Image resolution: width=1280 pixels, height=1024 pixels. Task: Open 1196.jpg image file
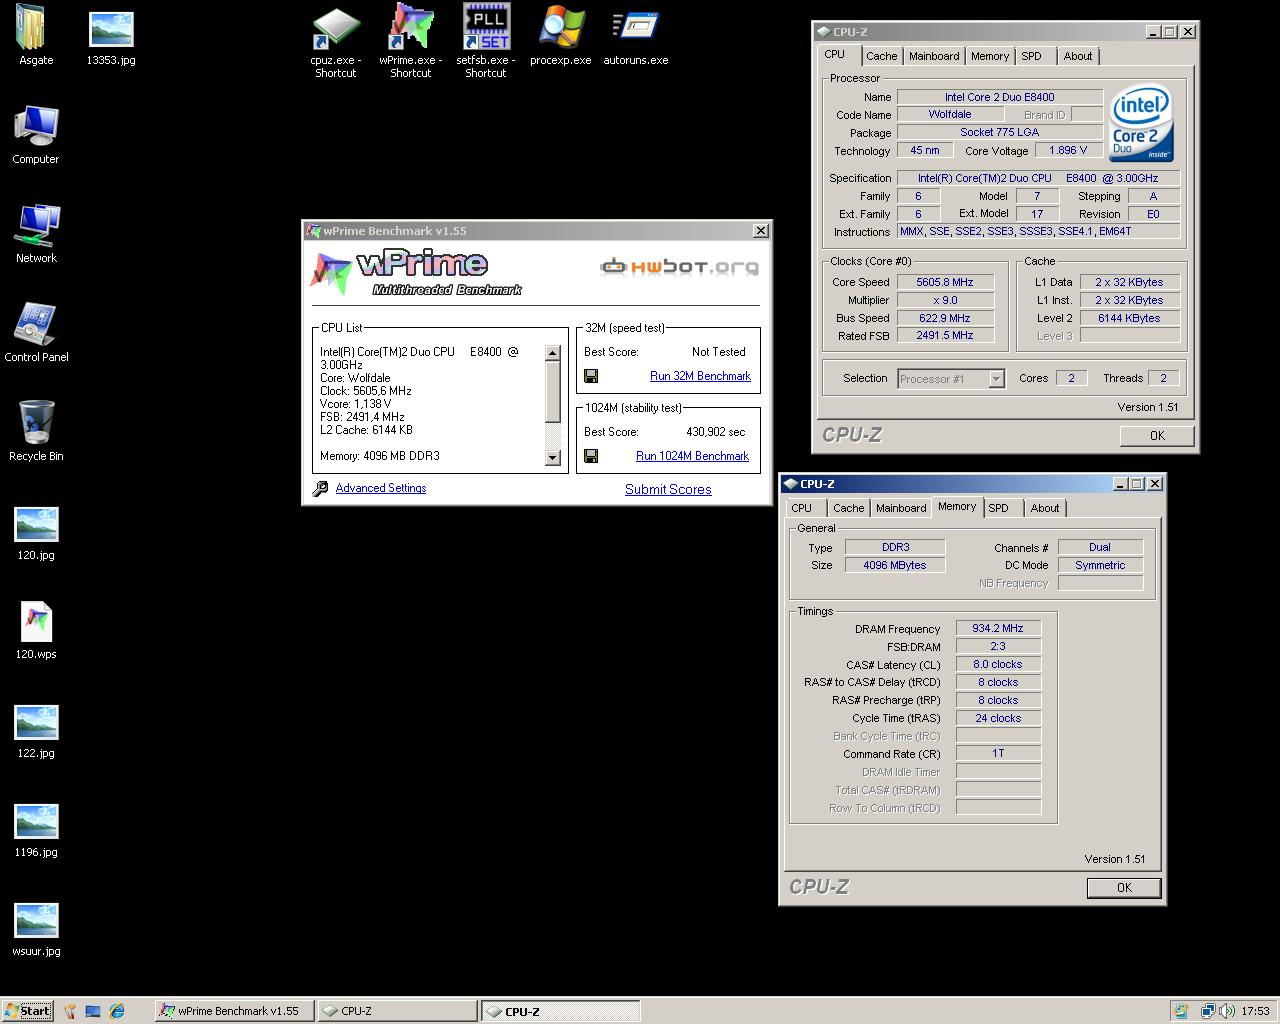36,830
